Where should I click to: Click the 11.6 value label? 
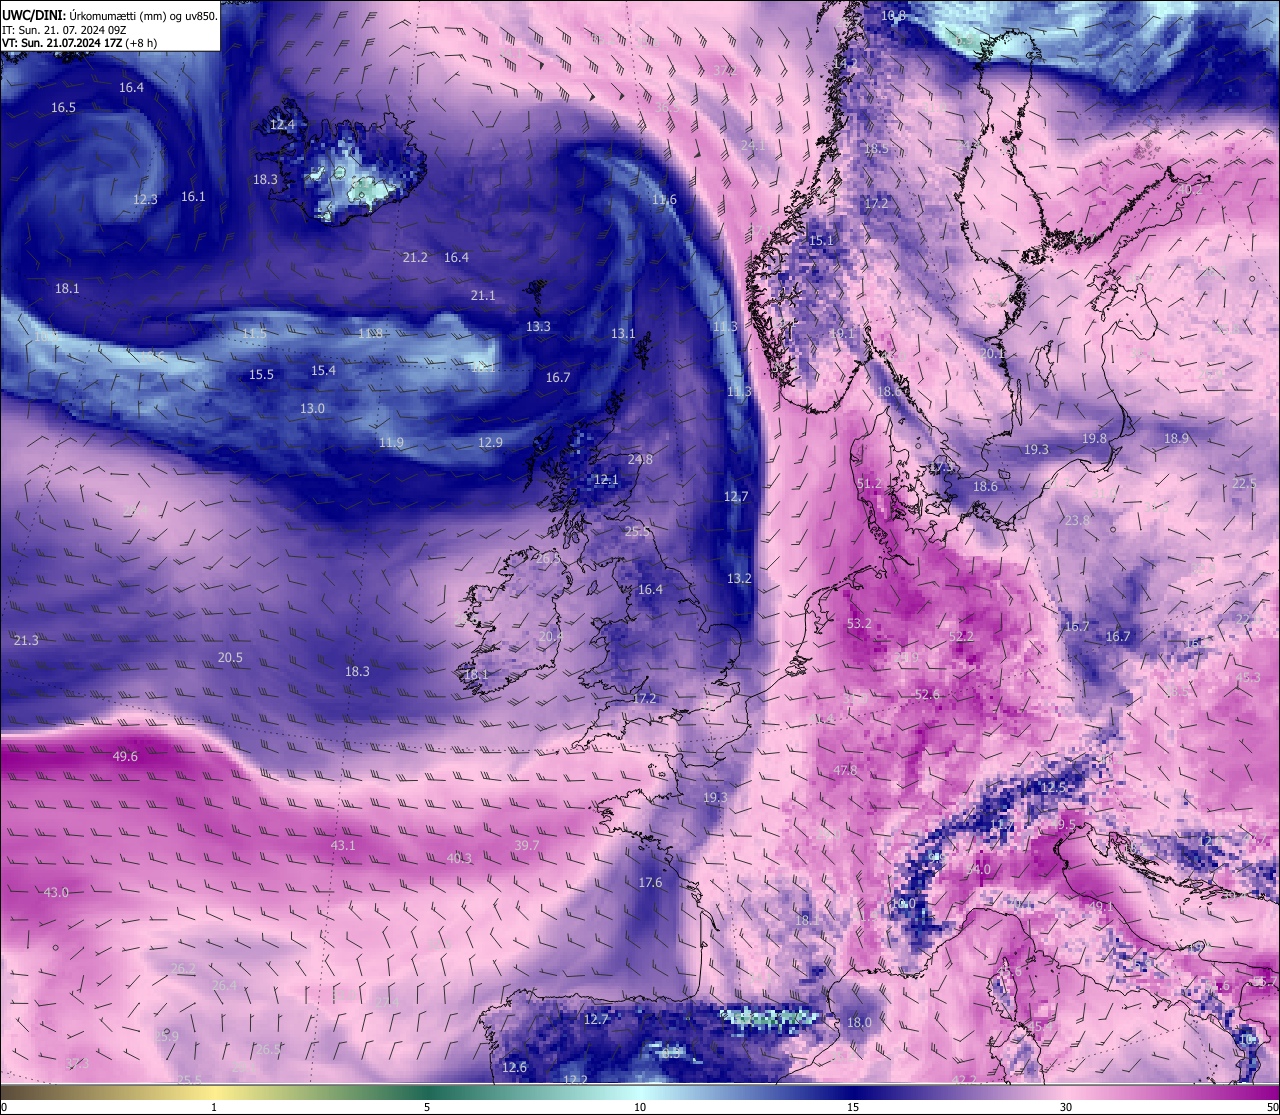(664, 199)
